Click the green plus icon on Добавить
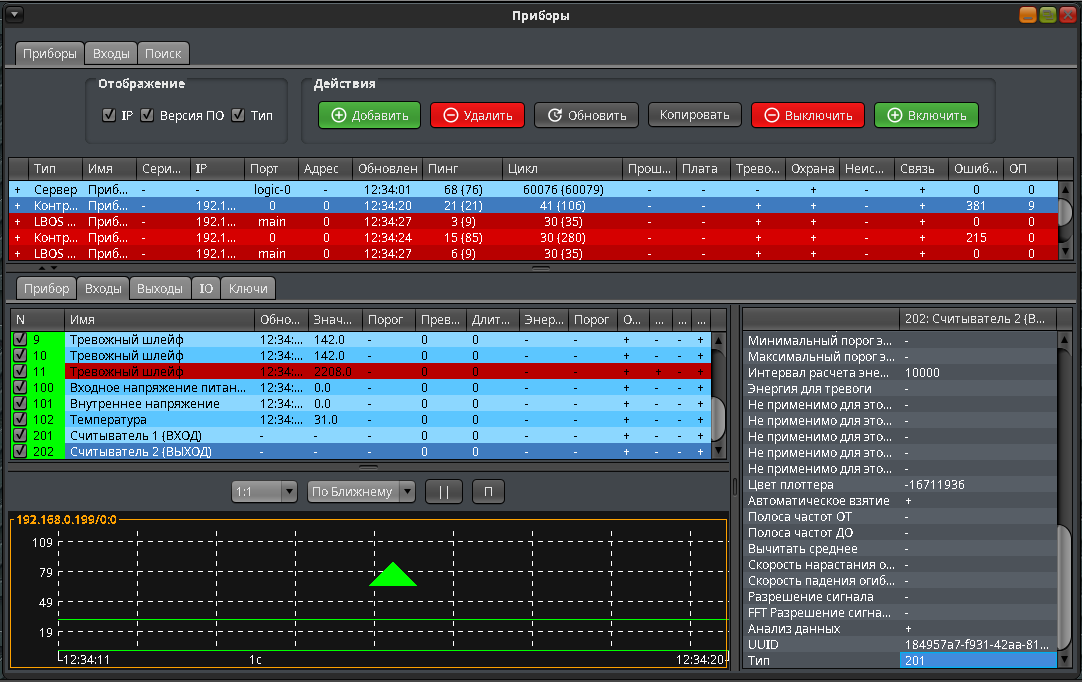This screenshot has width=1082, height=682. click(339, 116)
